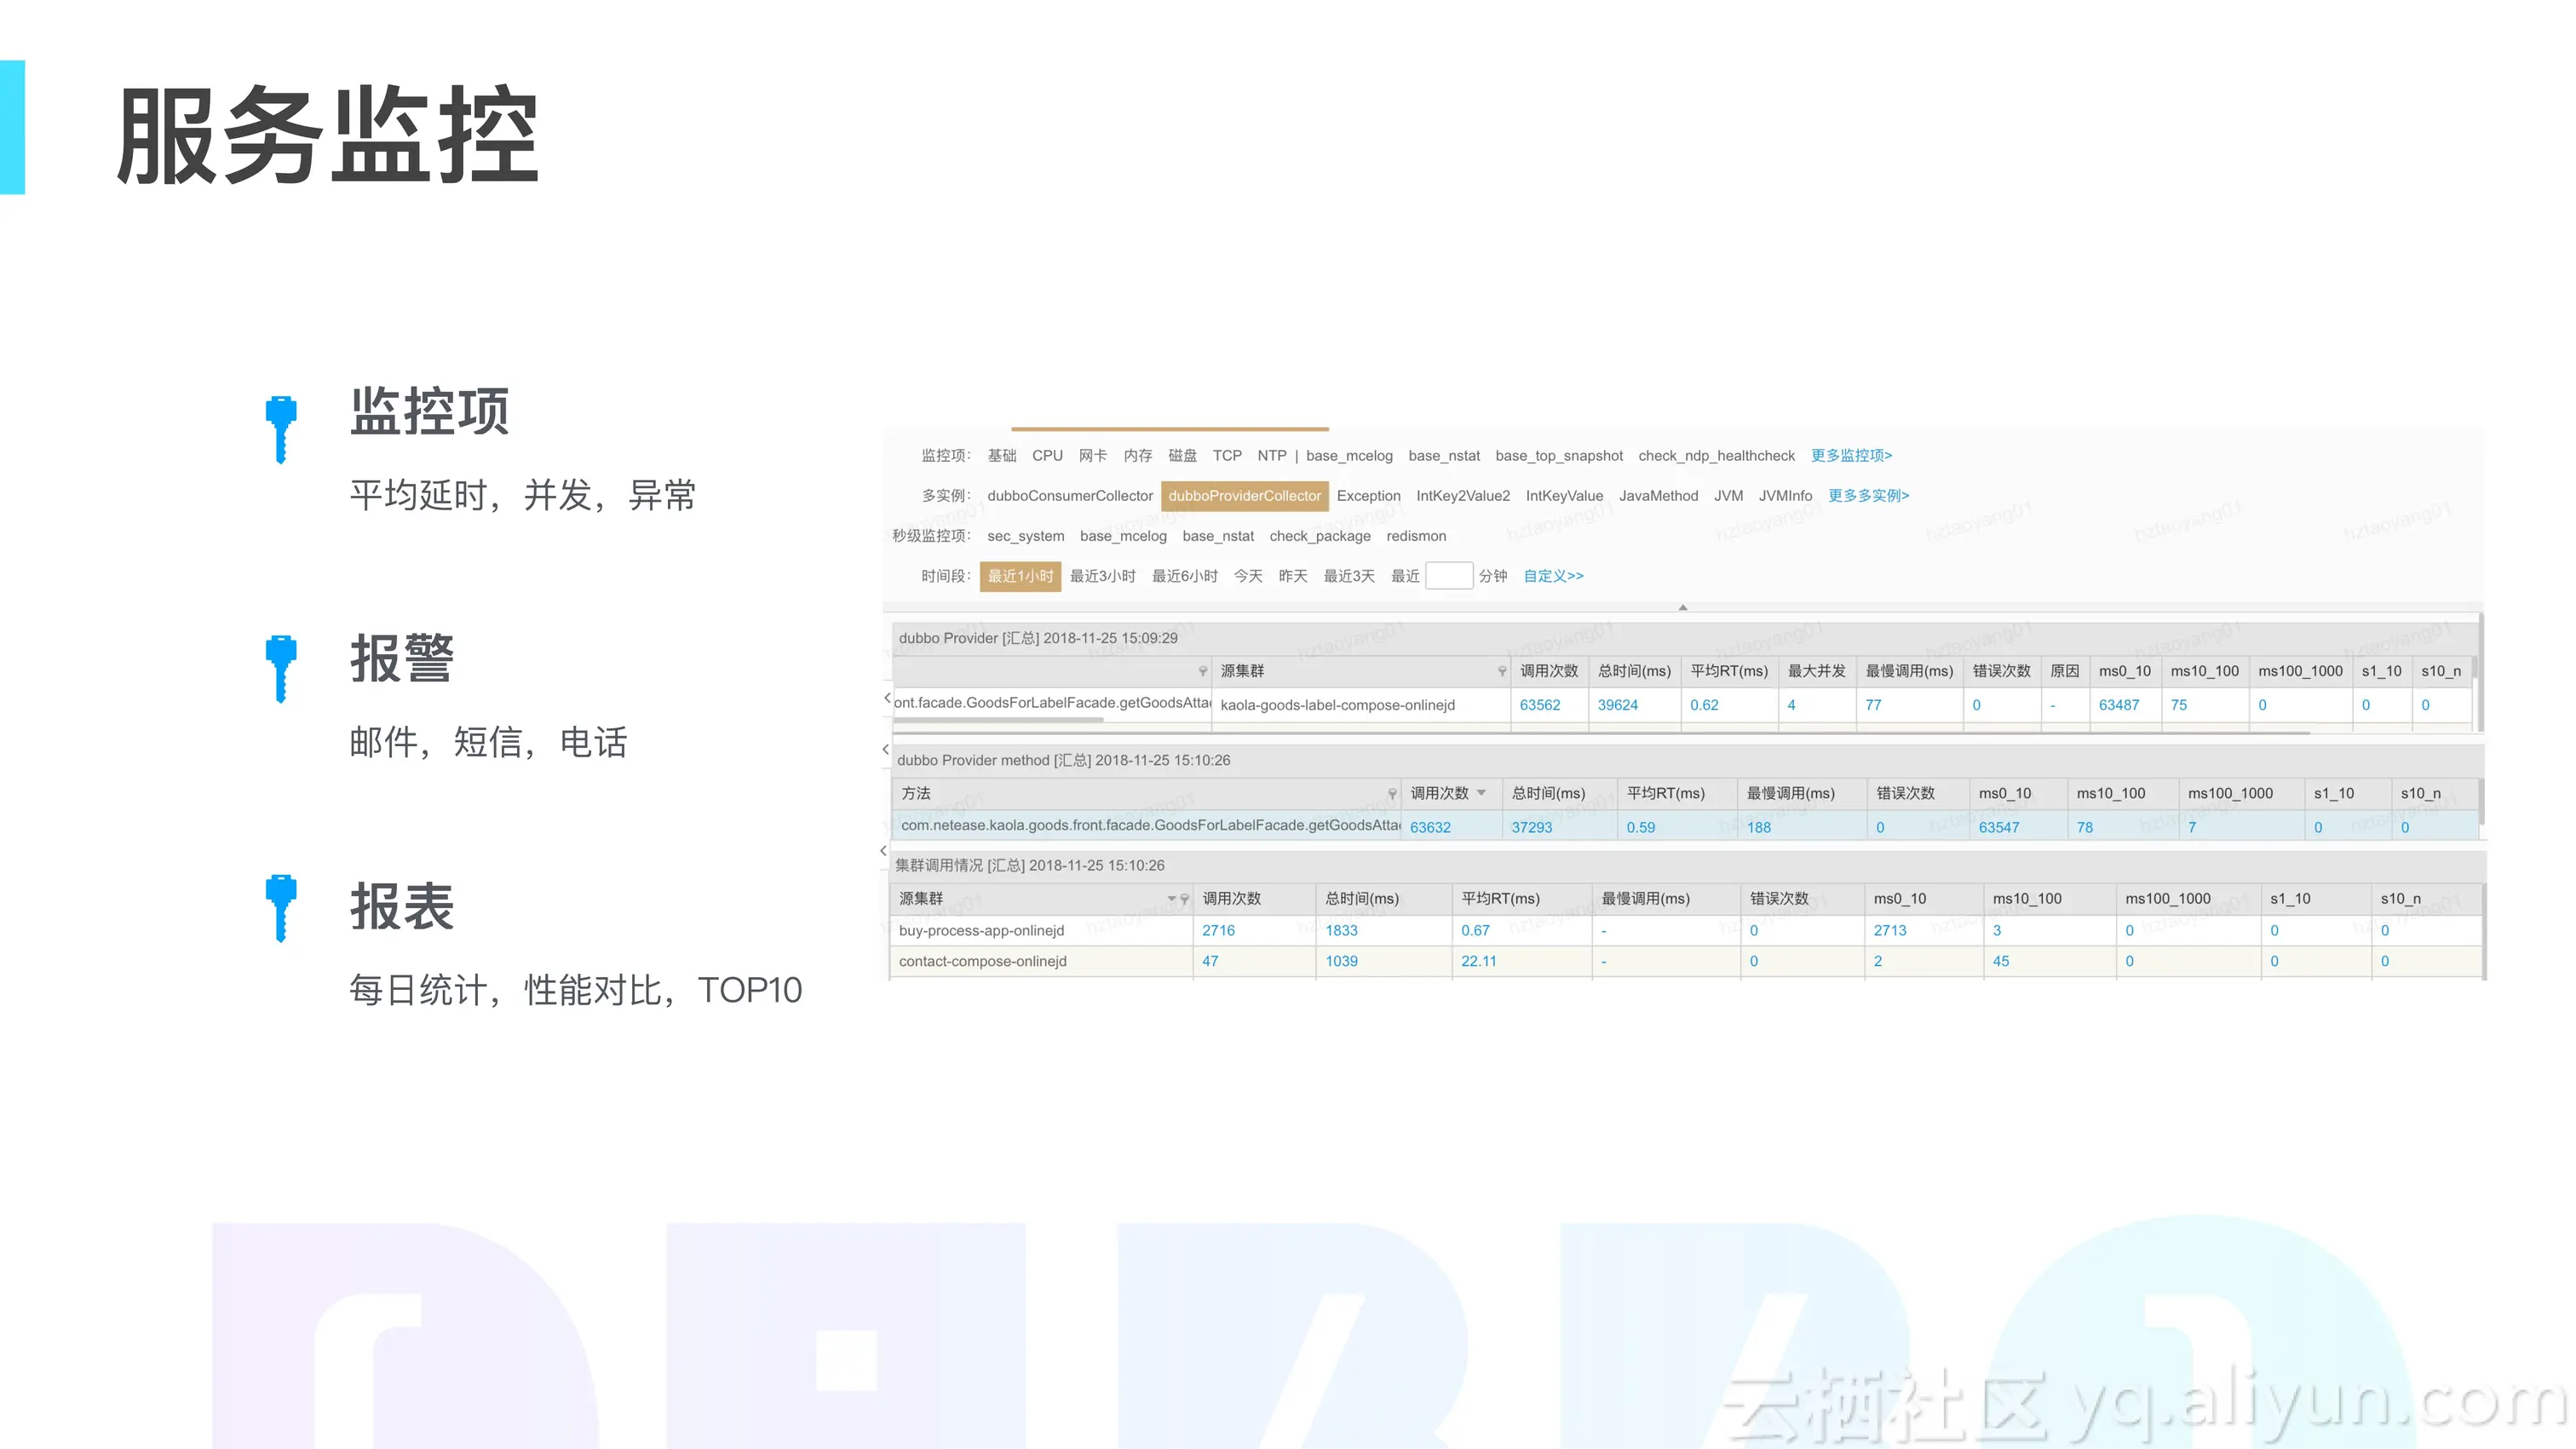Click the filter icon in the 方法 column header
This screenshot has width=2576, height=1449.
pos(1391,793)
